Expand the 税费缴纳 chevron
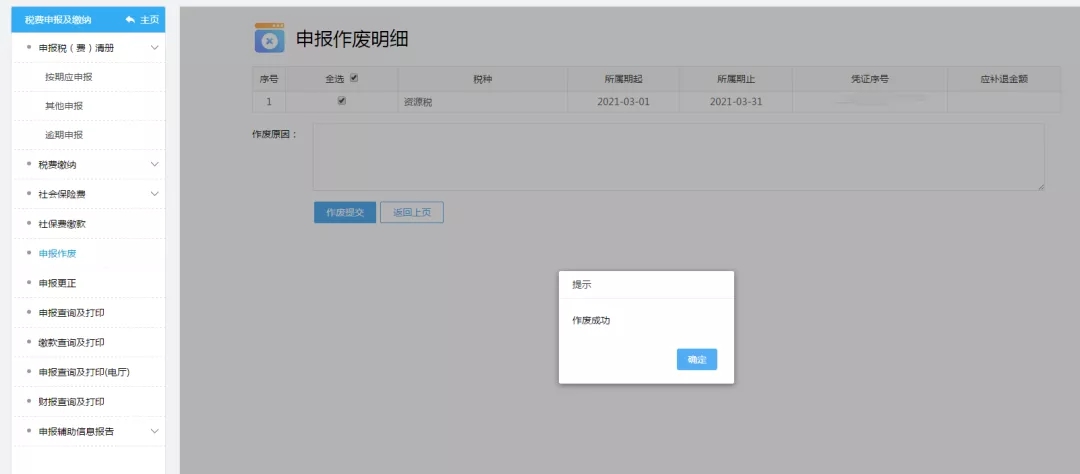Viewport: 1080px width, 474px height. [154, 164]
